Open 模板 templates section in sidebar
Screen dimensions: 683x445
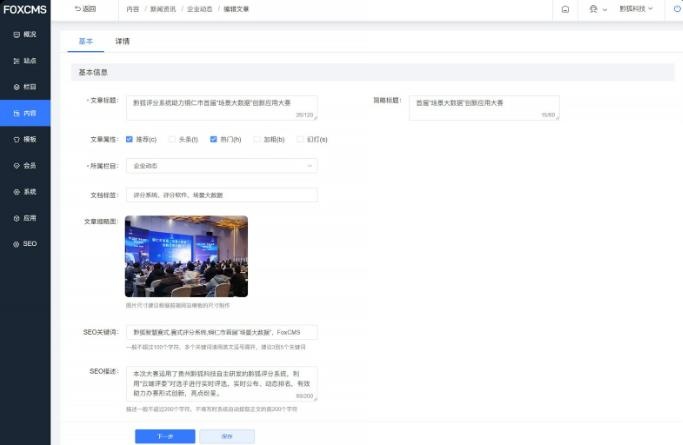click(25, 139)
